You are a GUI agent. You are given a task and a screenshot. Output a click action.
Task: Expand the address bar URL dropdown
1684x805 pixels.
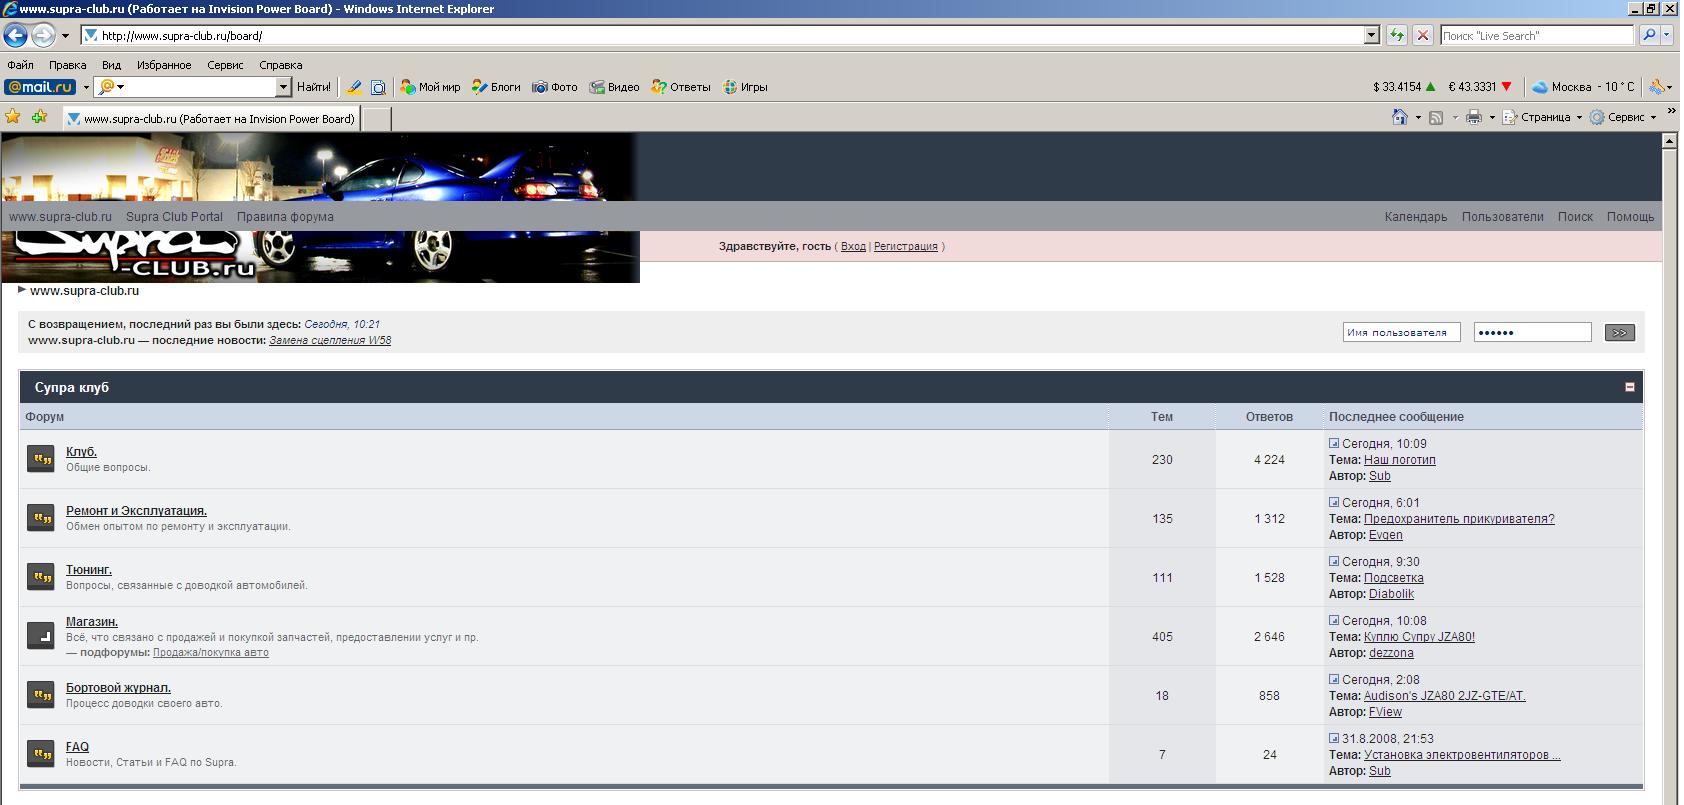point(1371,36)
